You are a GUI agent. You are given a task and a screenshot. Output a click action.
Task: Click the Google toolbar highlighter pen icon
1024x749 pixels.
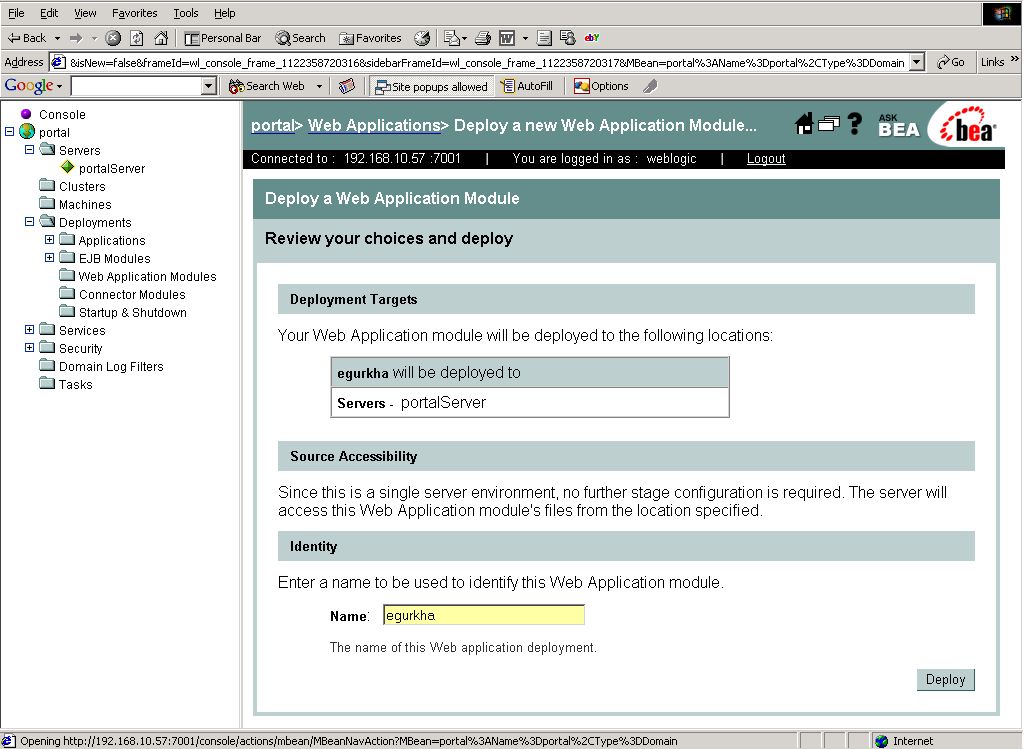pyautogui.click(x=650, y=86)
